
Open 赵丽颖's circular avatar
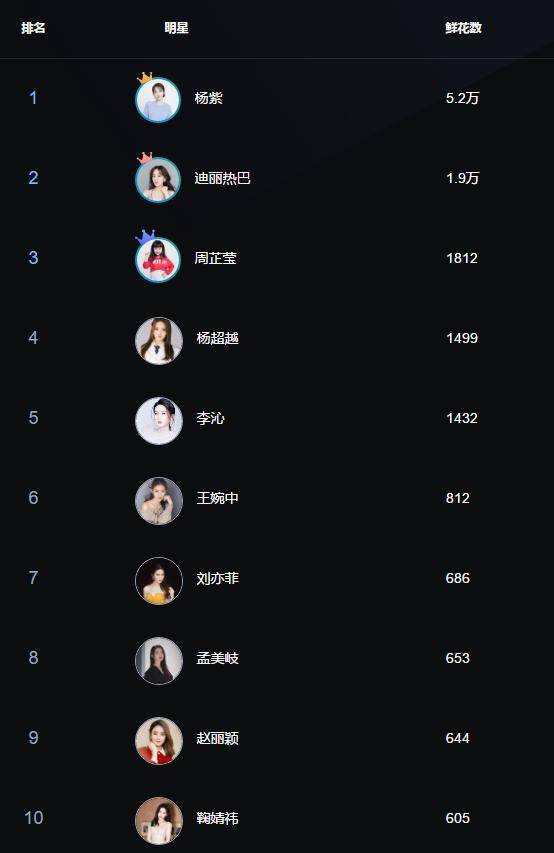click(159, 741)
